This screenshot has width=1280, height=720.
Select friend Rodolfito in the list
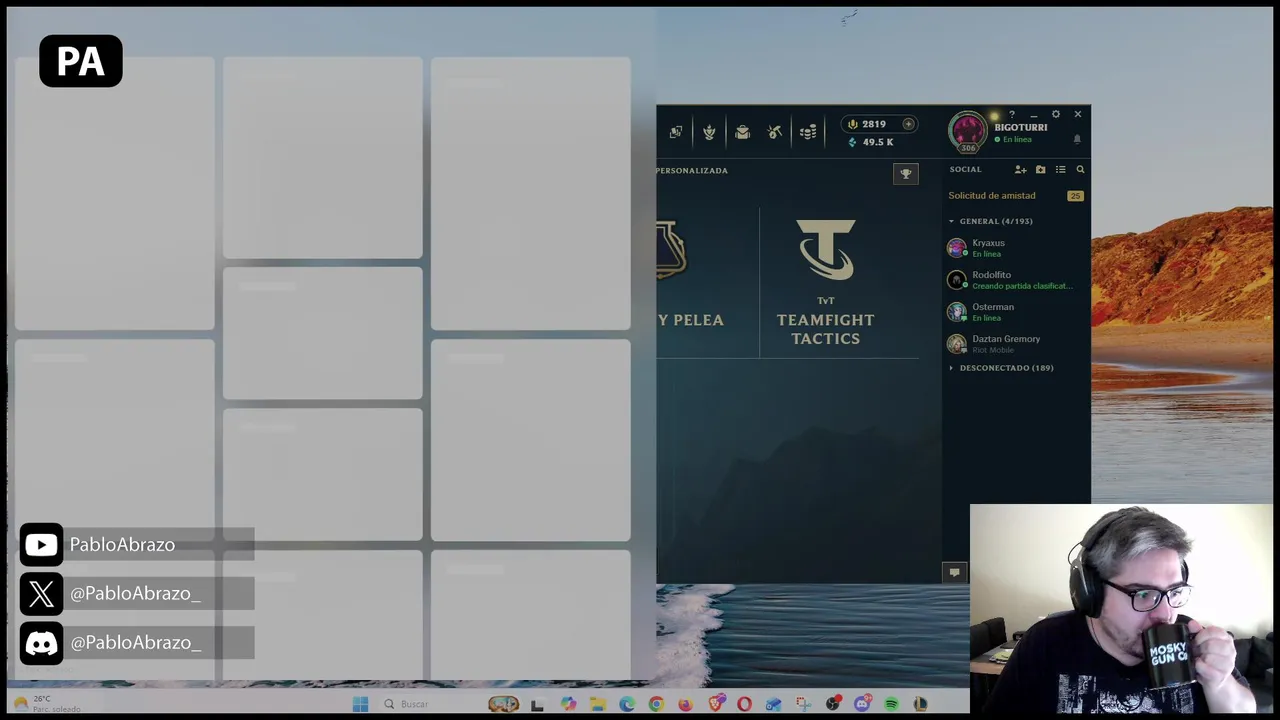1016,280
